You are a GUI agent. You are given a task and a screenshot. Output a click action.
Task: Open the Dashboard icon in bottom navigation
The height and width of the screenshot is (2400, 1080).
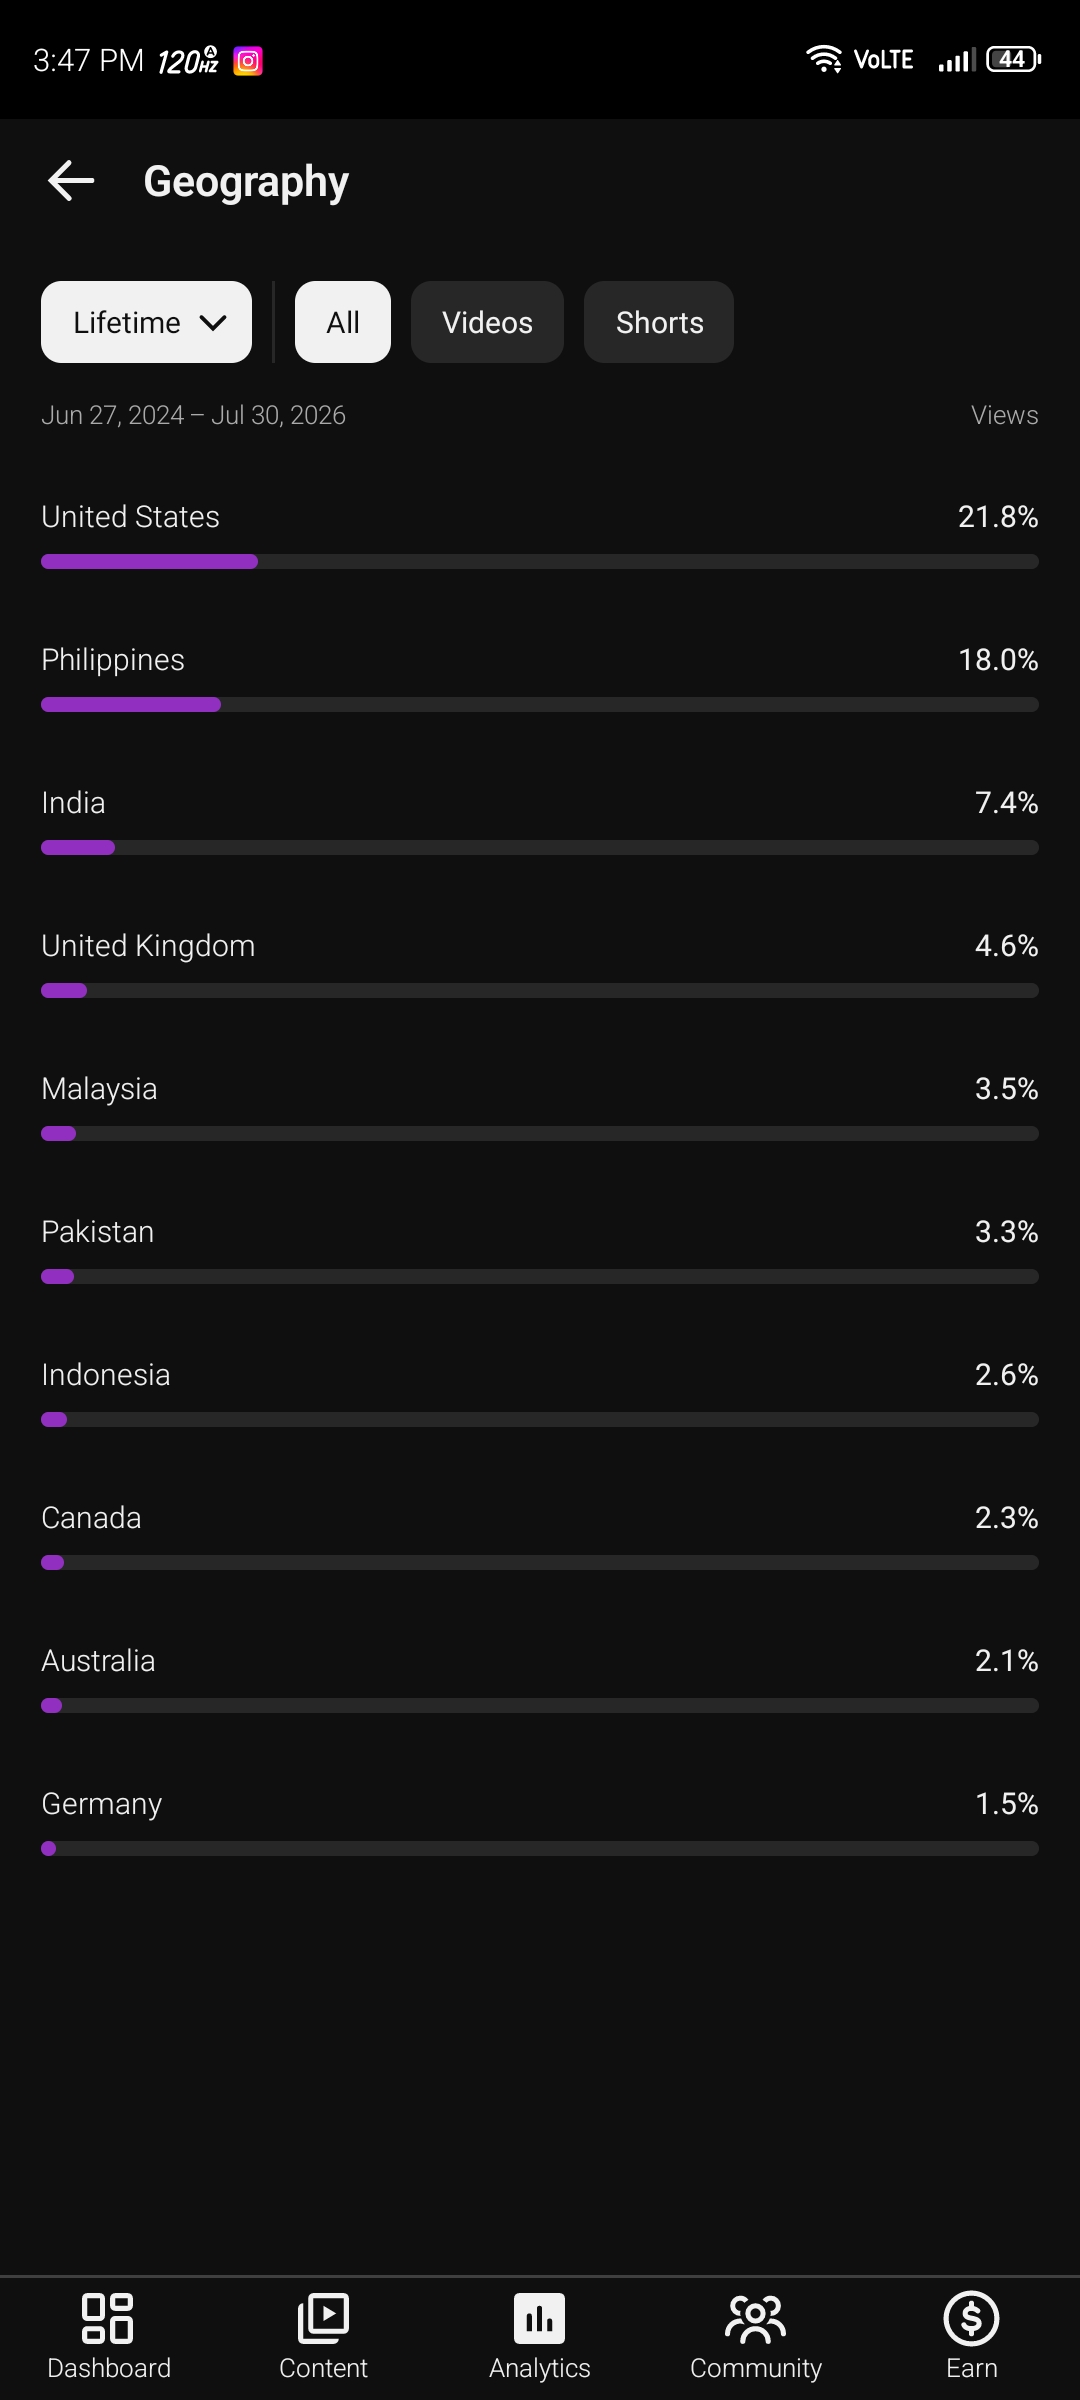(108, 2318)
